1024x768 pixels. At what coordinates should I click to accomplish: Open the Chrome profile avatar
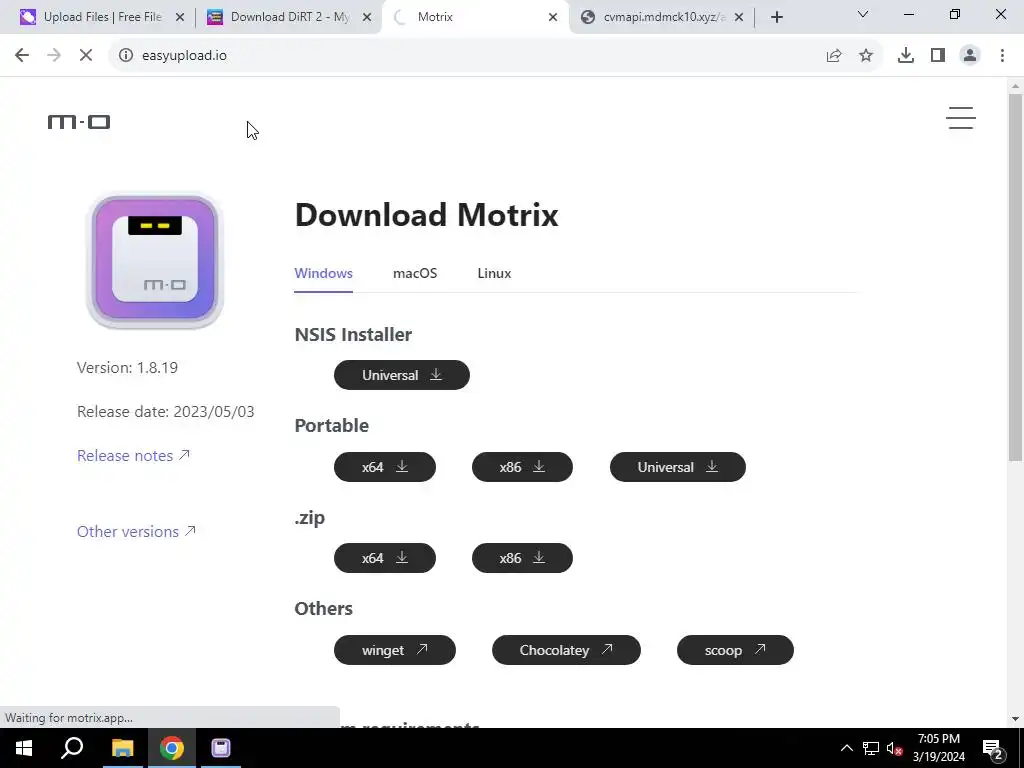click(970, 55)
